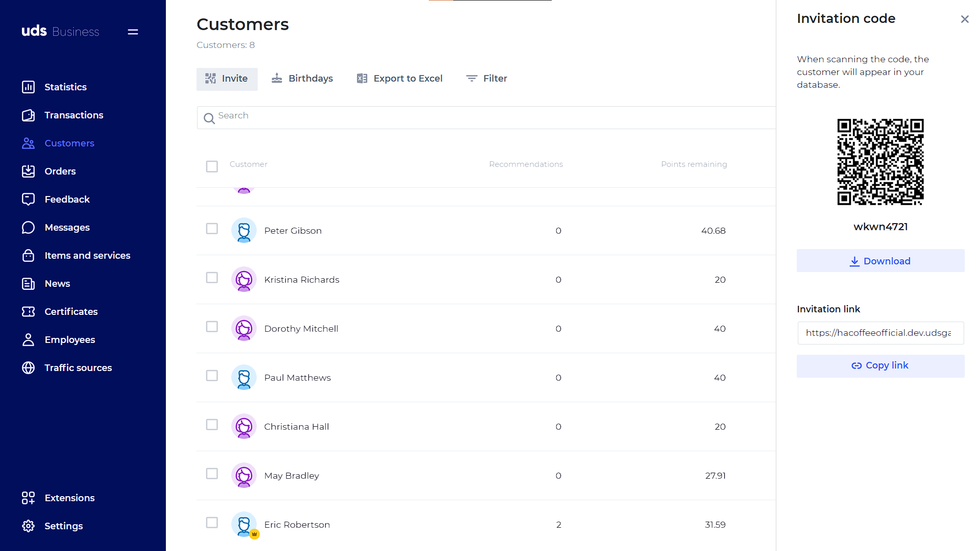Click the Traffic sources globe icon
Viewport: 980px width, 551px height.
[x=28, y=368]
